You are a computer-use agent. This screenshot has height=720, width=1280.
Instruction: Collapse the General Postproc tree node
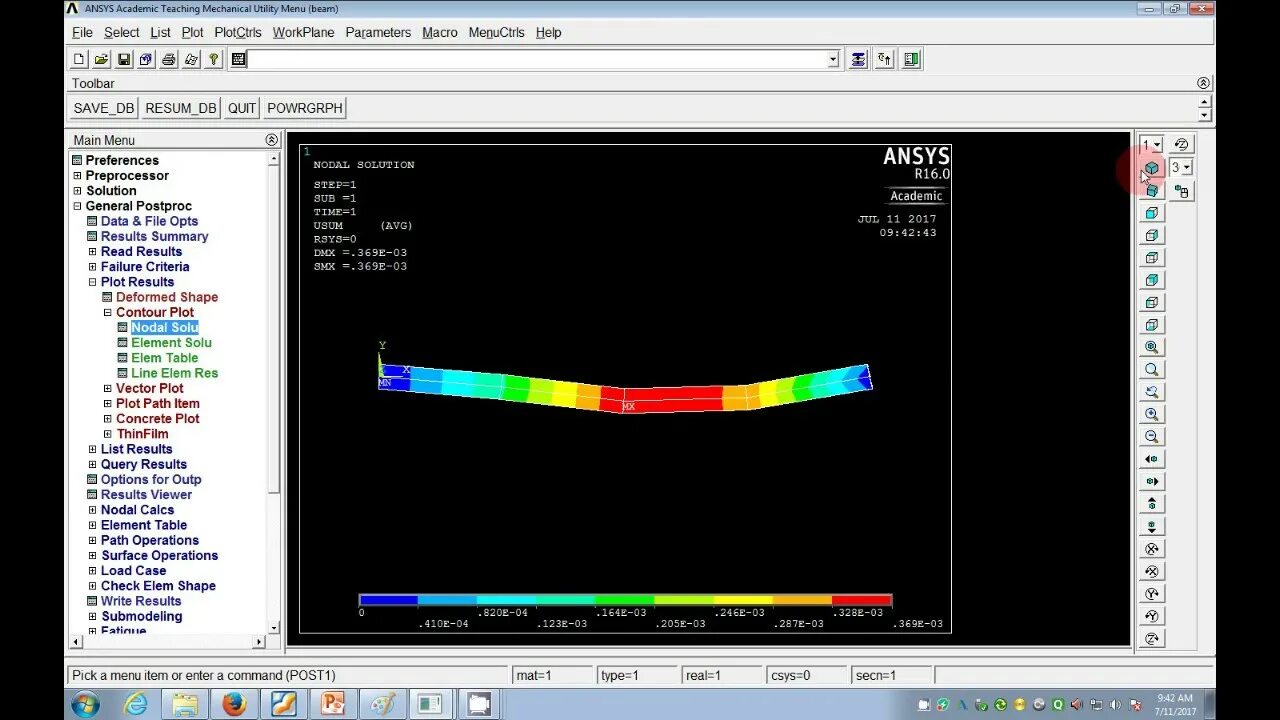77,206
